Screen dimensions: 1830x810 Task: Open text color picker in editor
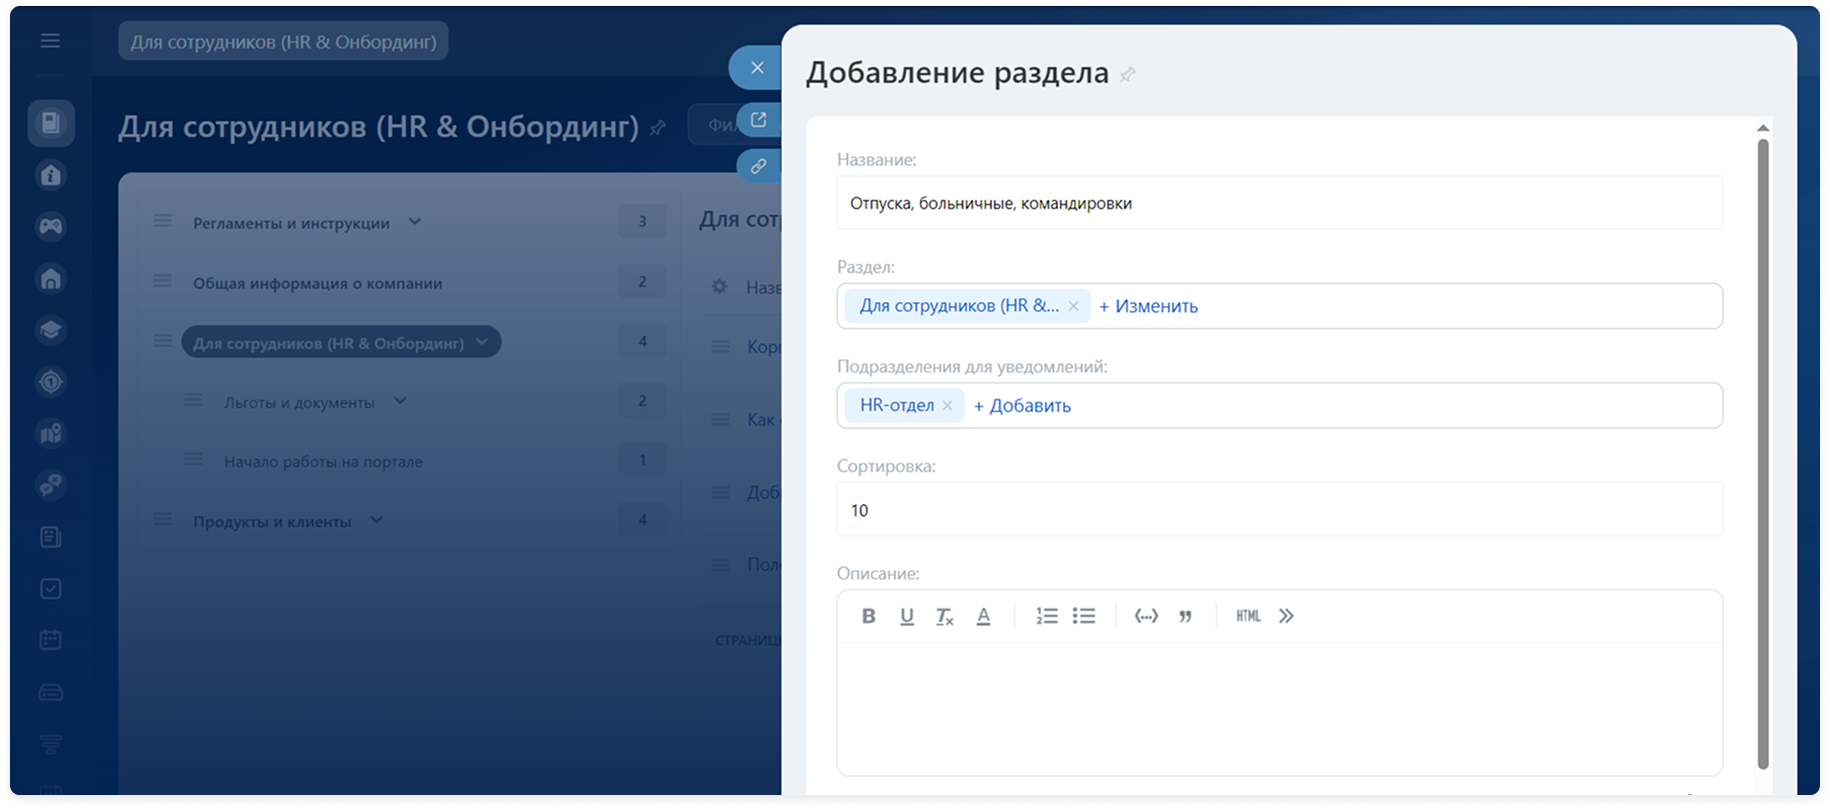(983, 616)
